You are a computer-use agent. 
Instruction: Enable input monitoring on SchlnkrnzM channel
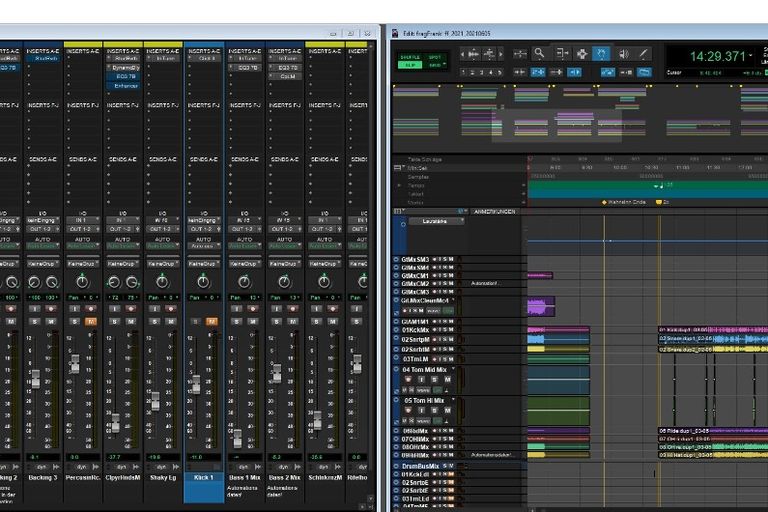pyautogui.click(x=316, y=309)
